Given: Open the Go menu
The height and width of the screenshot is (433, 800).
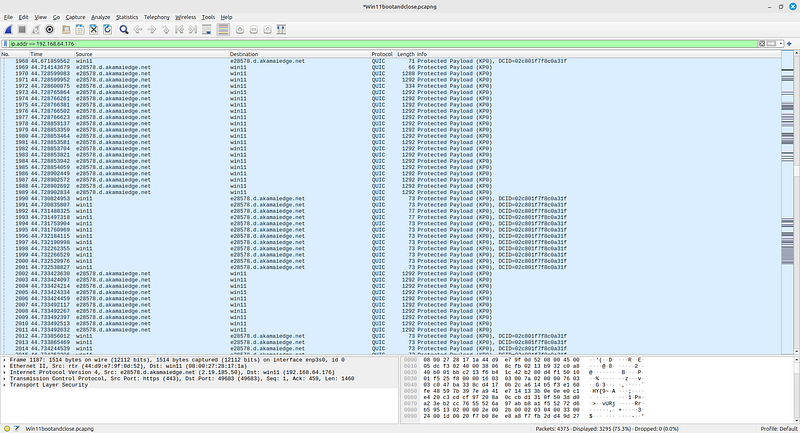Looking at the screenshot, I should [x=56, y=17].
